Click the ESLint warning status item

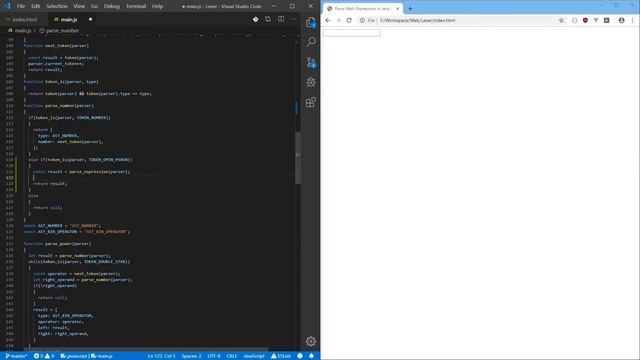(281, 356)
